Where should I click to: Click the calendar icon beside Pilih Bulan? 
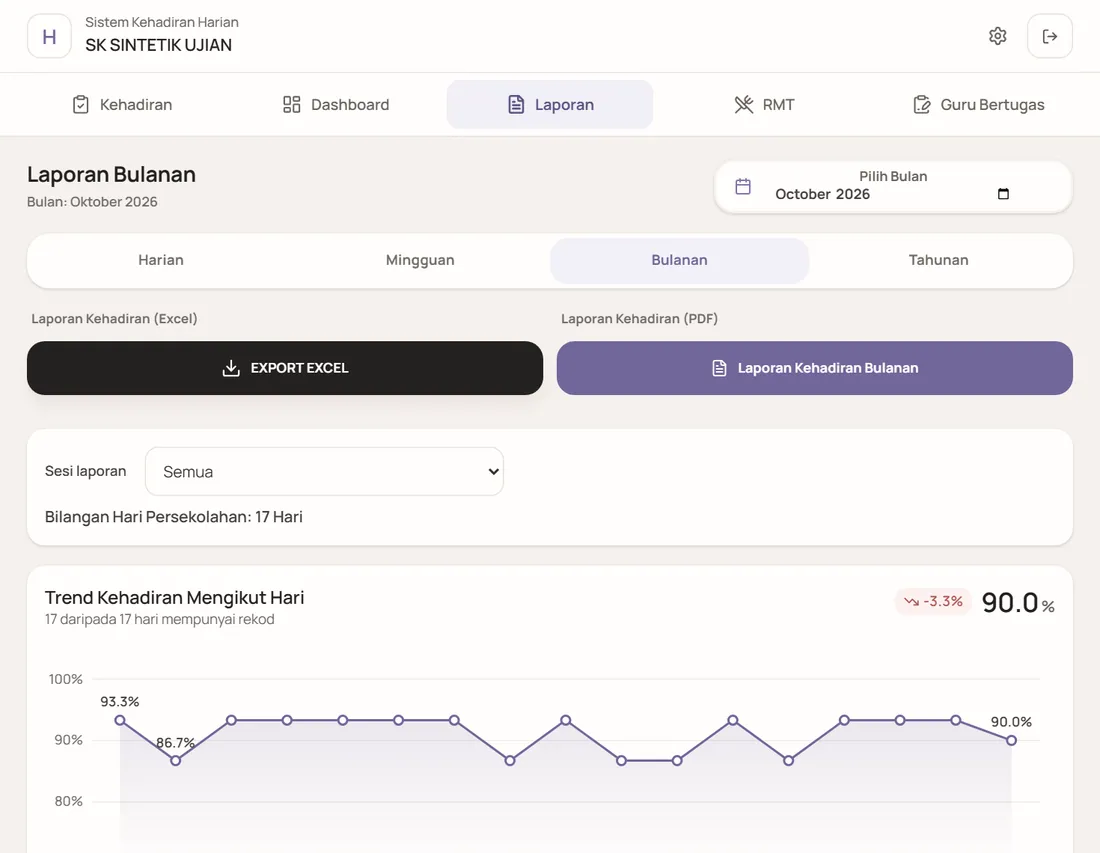(x=743, y=186)
